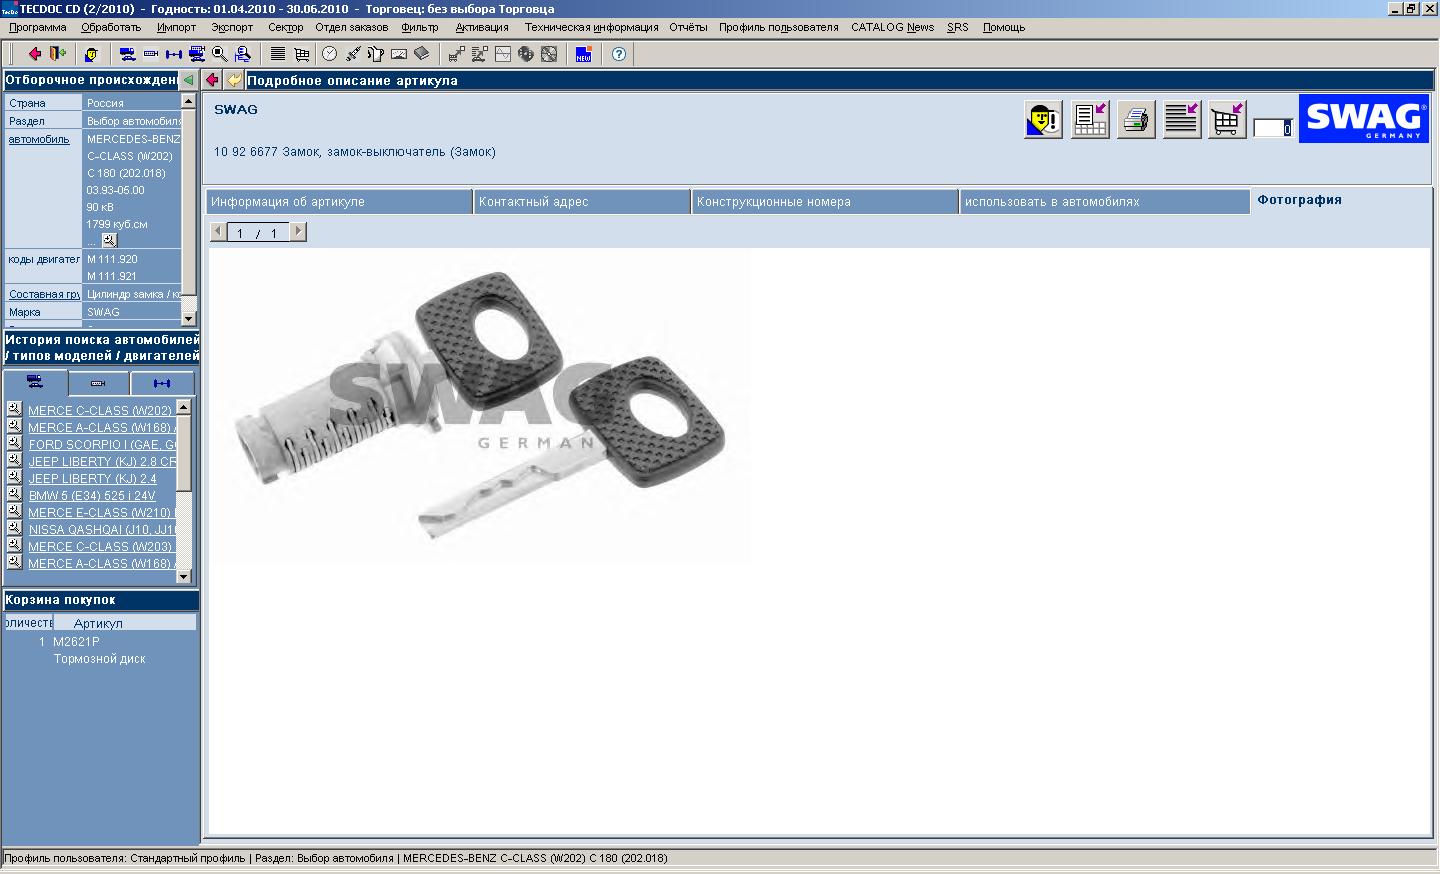This screenshot has width=1440, height=874.
Task: Select the Конструкционные номера tab
Action: (773, 202)
